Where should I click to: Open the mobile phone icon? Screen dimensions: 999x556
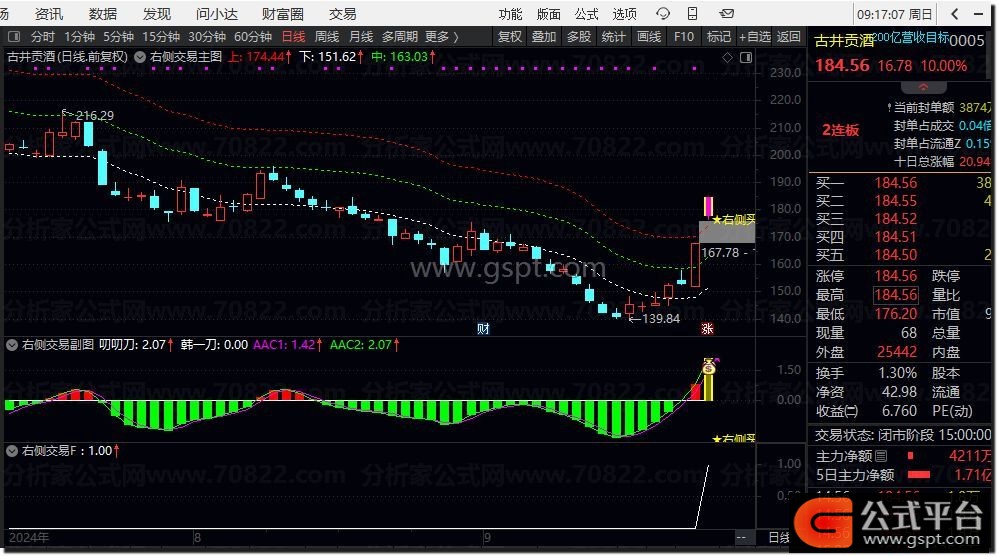pos(693,13)
